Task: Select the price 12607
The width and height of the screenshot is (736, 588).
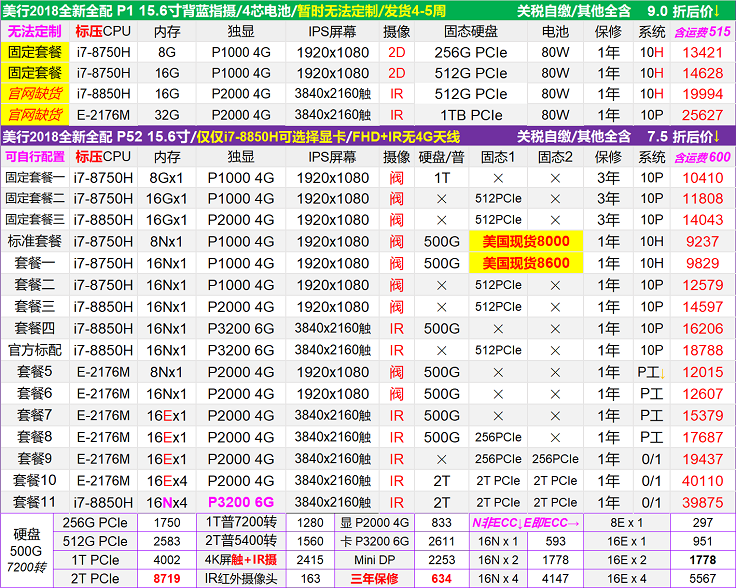Action: 702,394
